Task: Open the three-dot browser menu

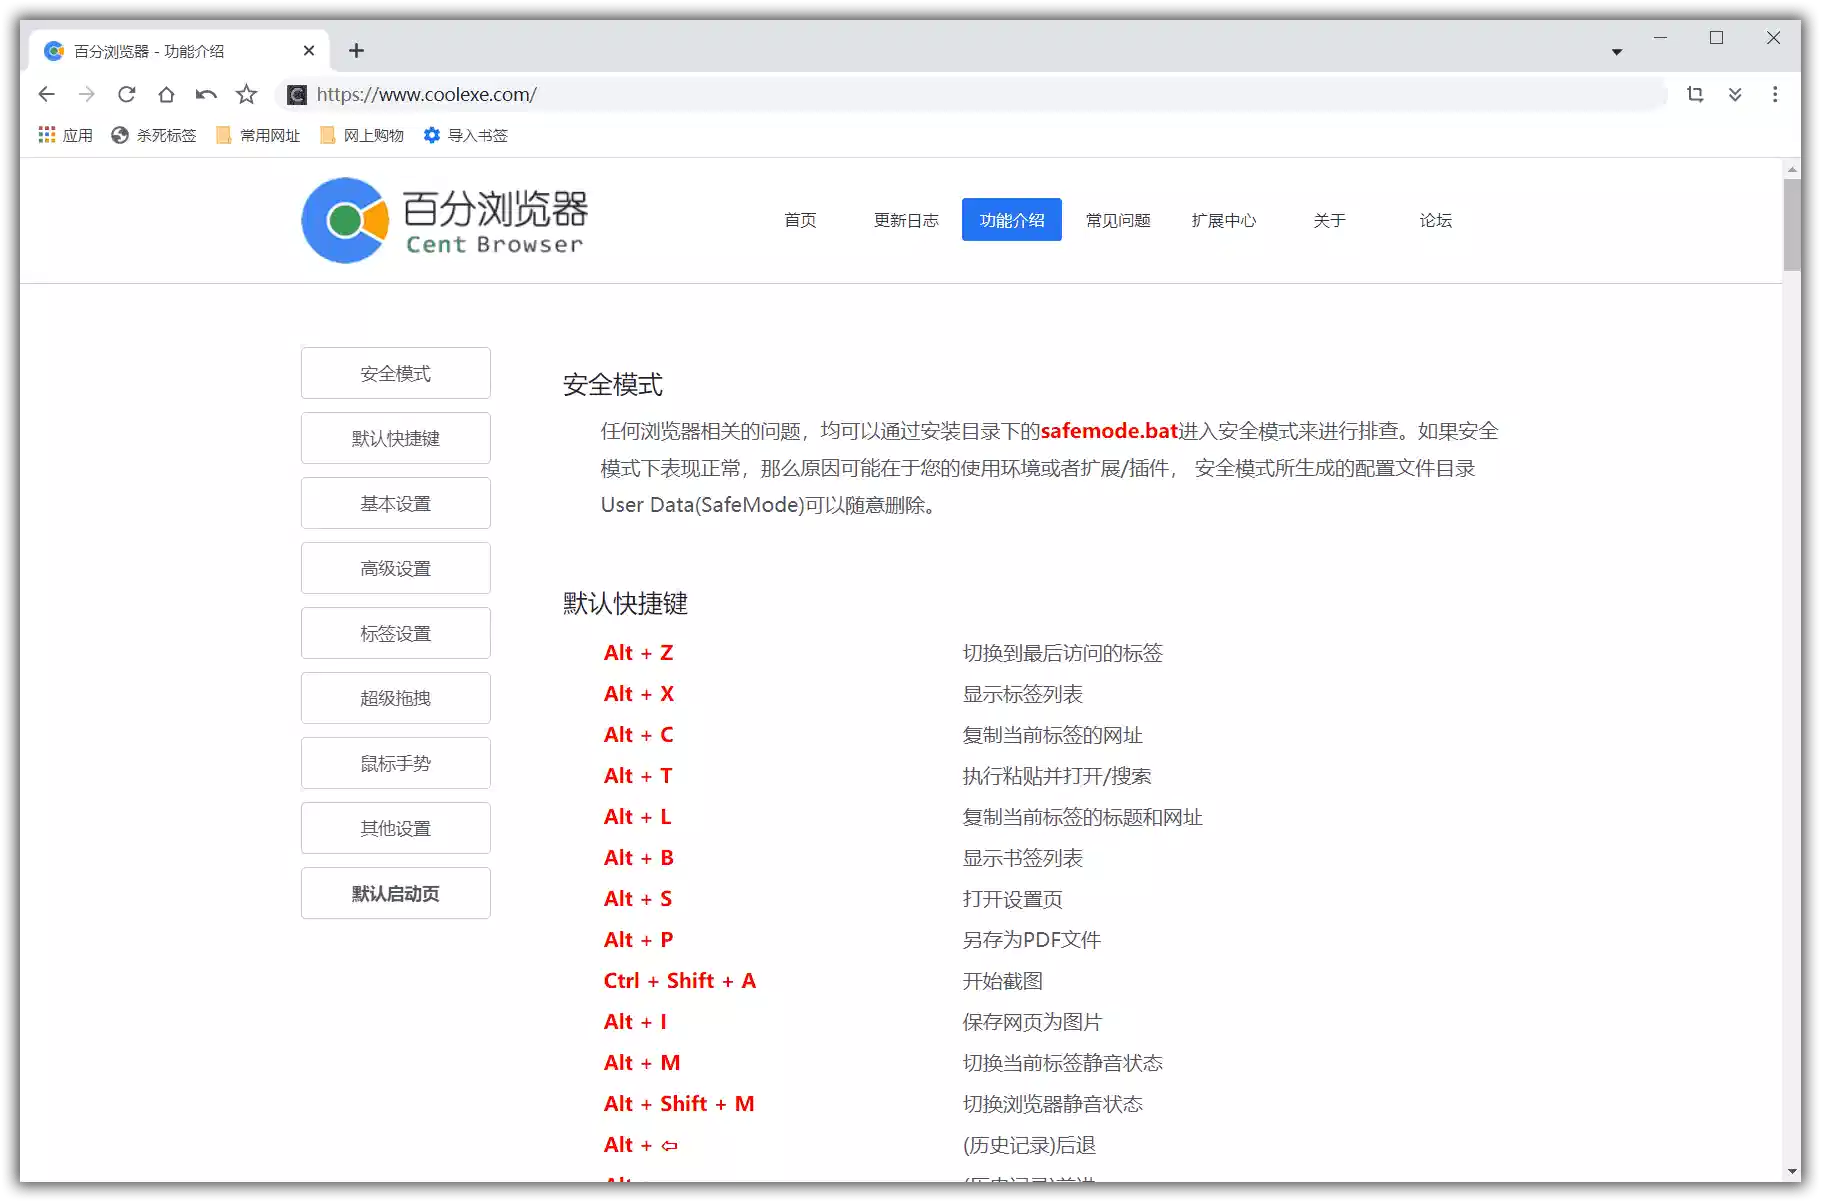Action: (1775, 94)
